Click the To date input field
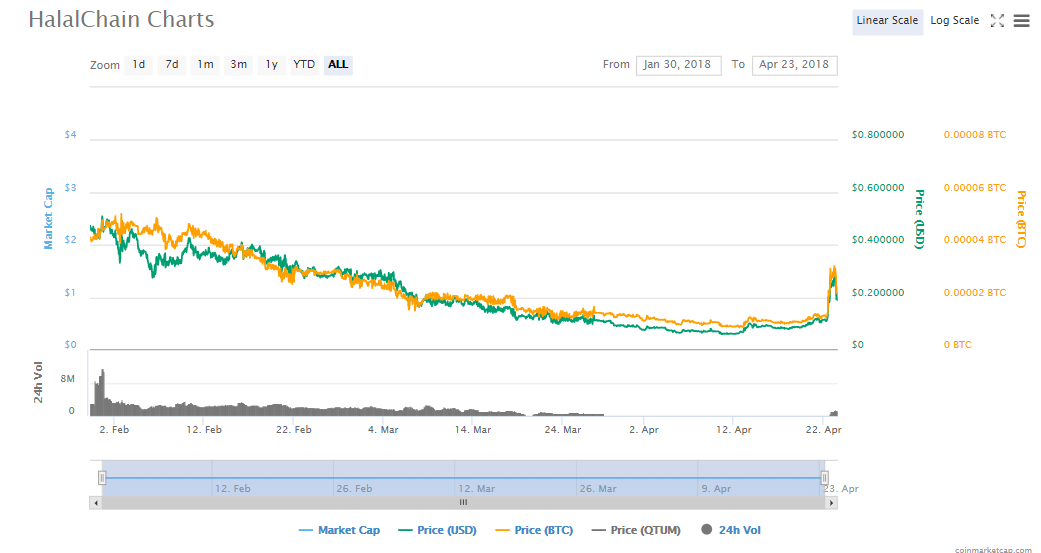Screen dimensions: 1041x553 (x=794, y=65)
